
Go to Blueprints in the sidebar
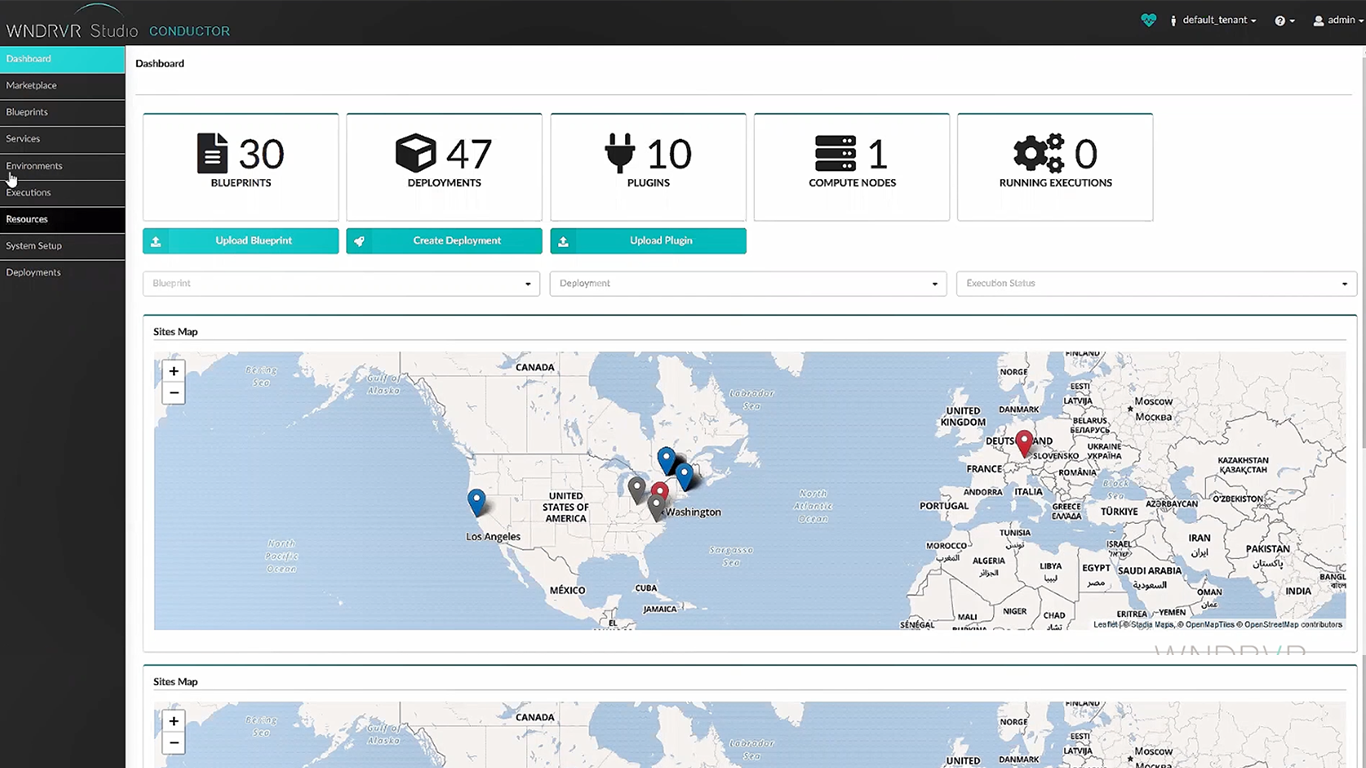pyautogui.click(x=62, y=112)
